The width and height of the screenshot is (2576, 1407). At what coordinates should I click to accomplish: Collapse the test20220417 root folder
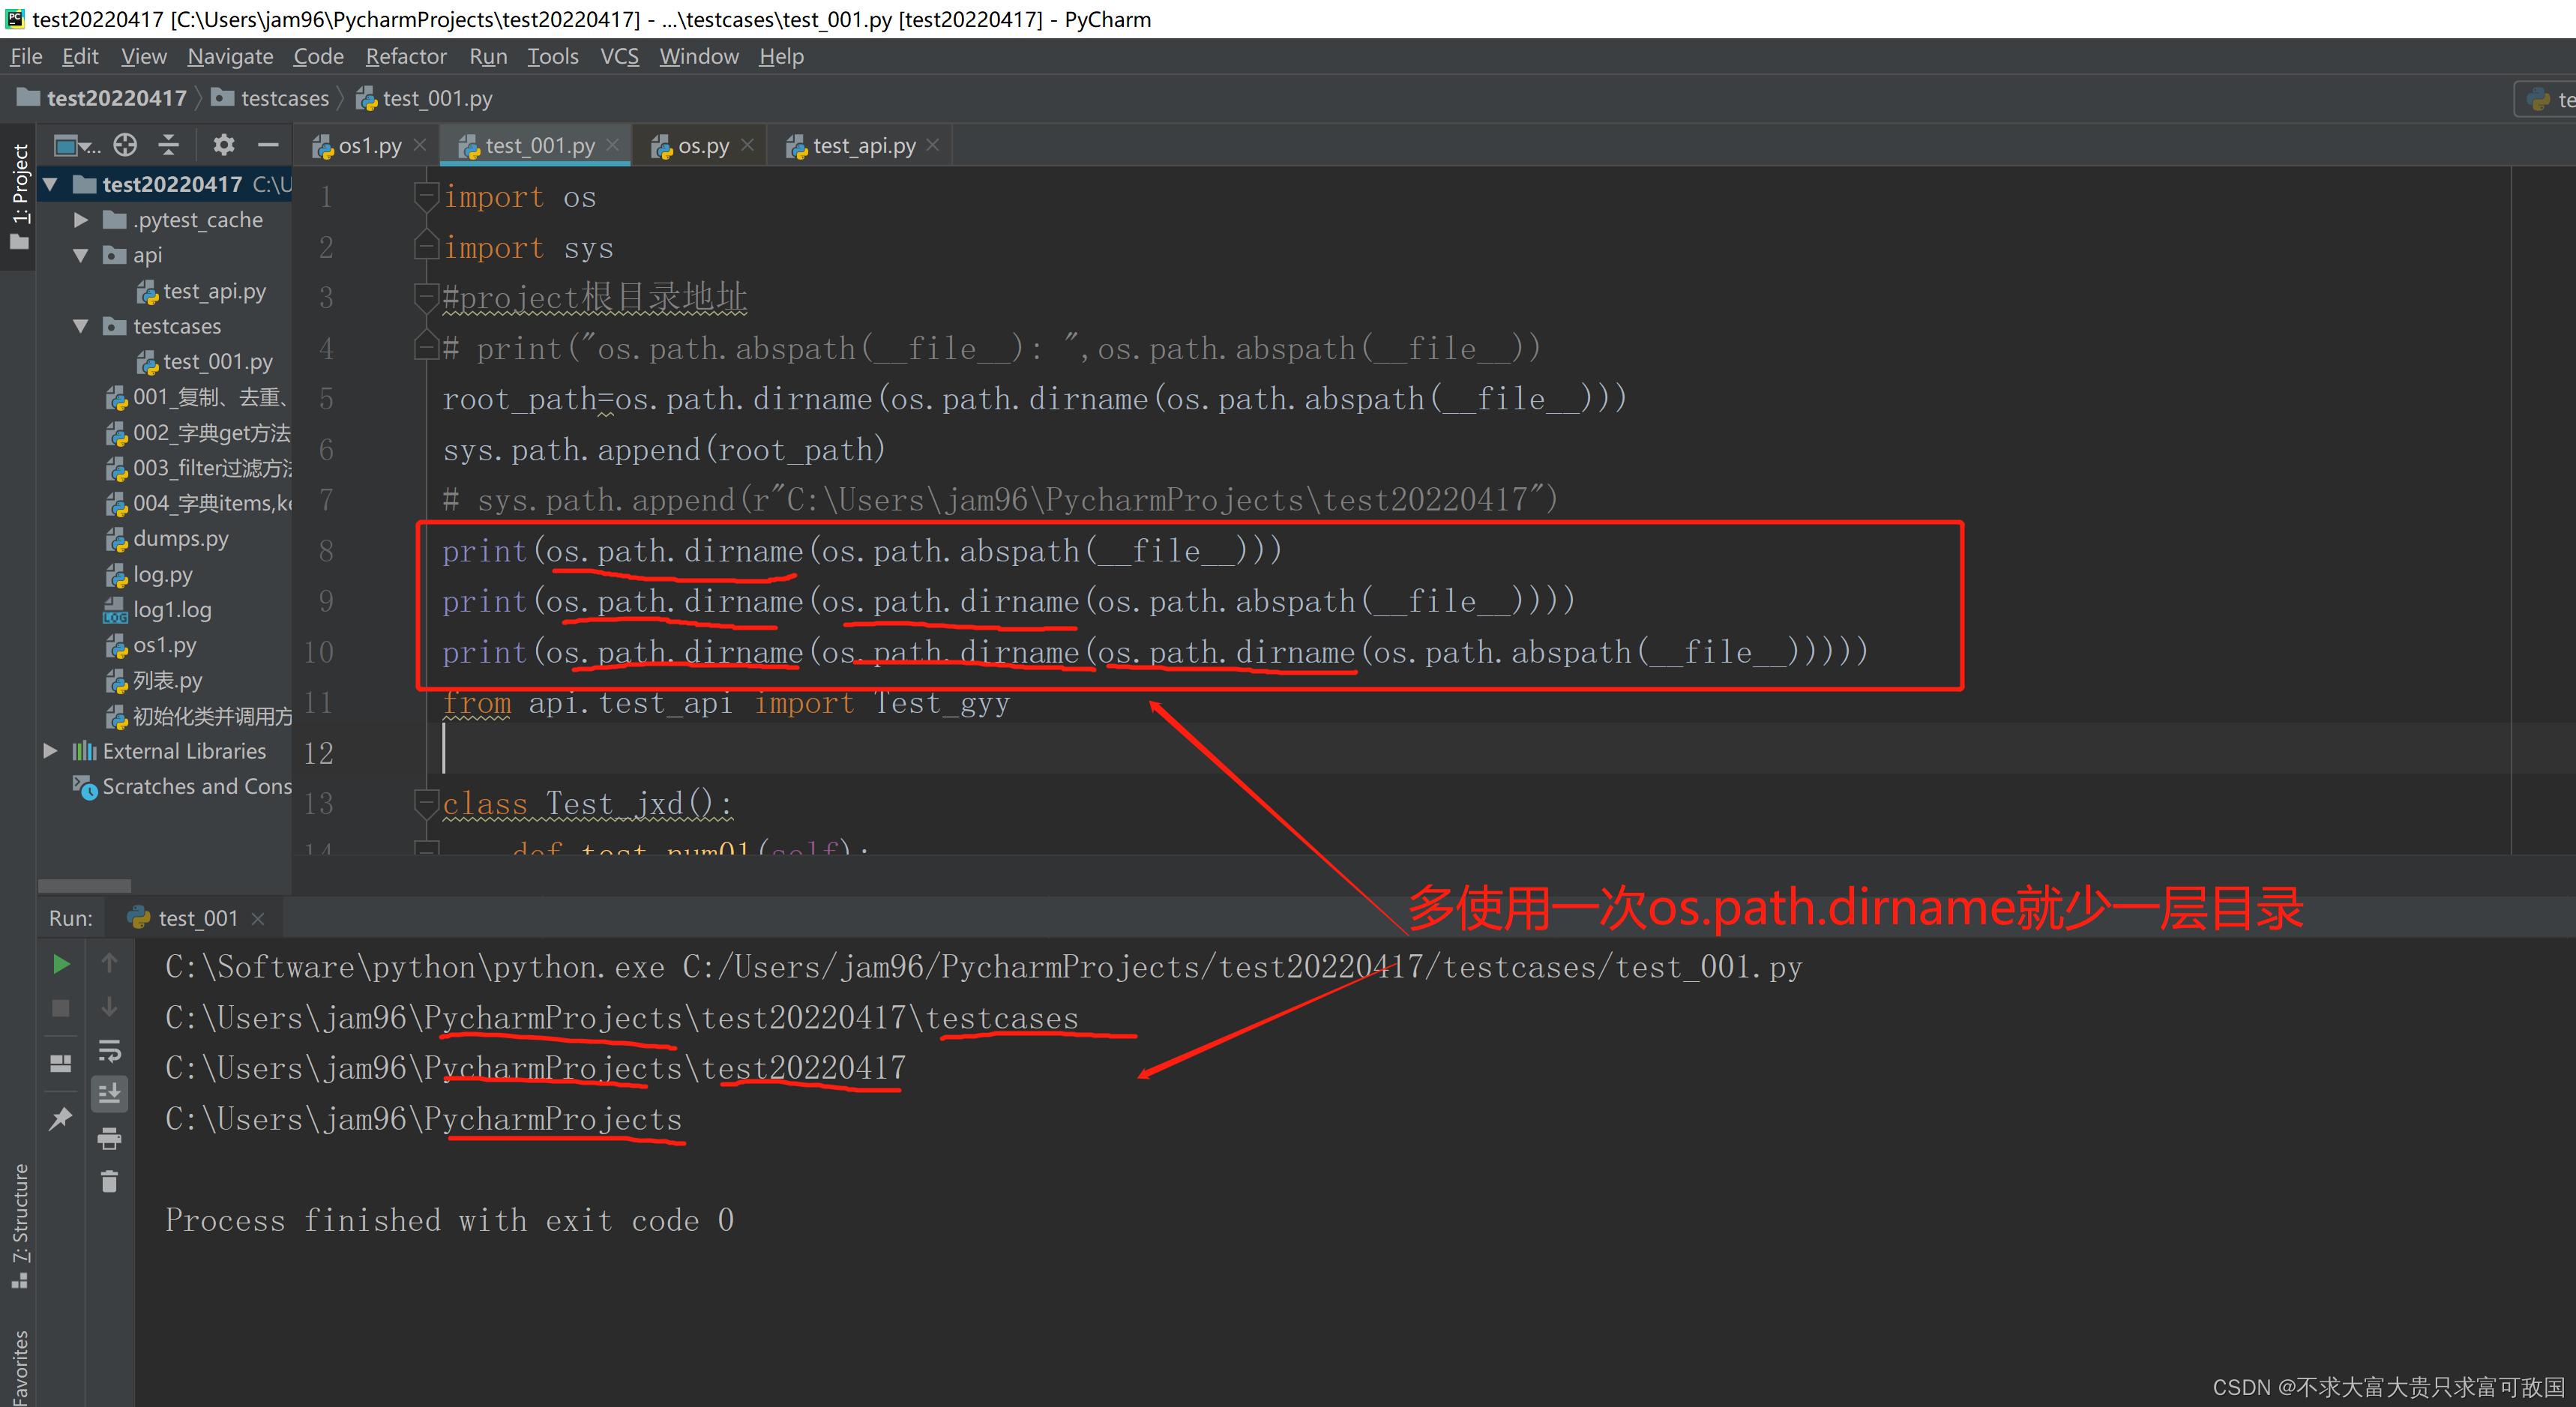coord(50,185)
